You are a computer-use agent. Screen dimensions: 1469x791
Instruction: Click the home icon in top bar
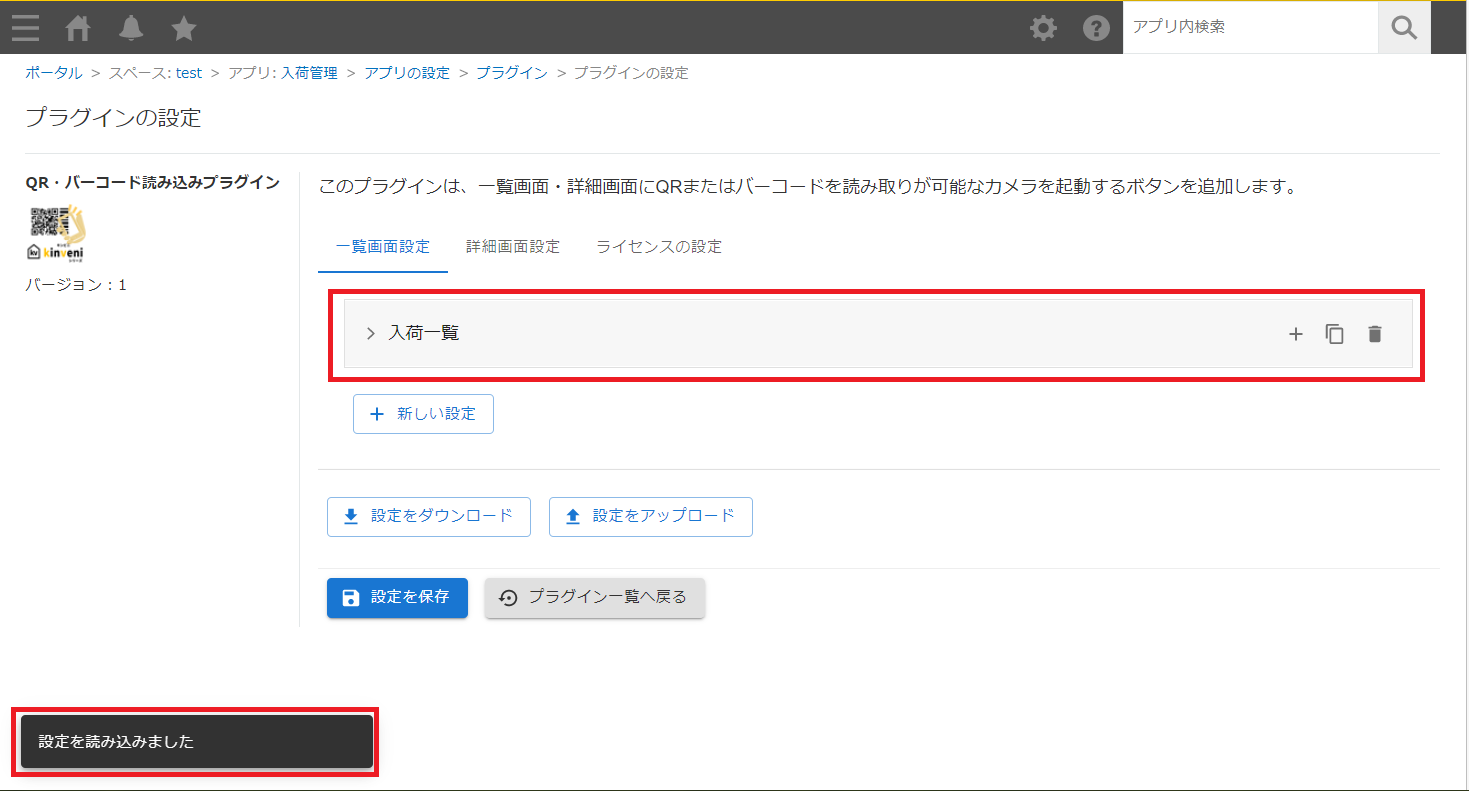(78, 28)
